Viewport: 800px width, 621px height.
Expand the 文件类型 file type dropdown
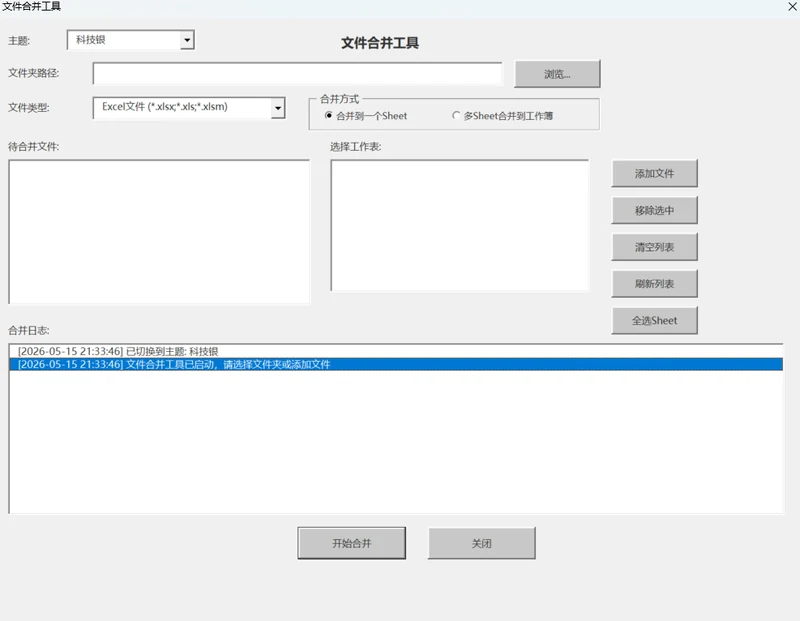pos(278,108)
